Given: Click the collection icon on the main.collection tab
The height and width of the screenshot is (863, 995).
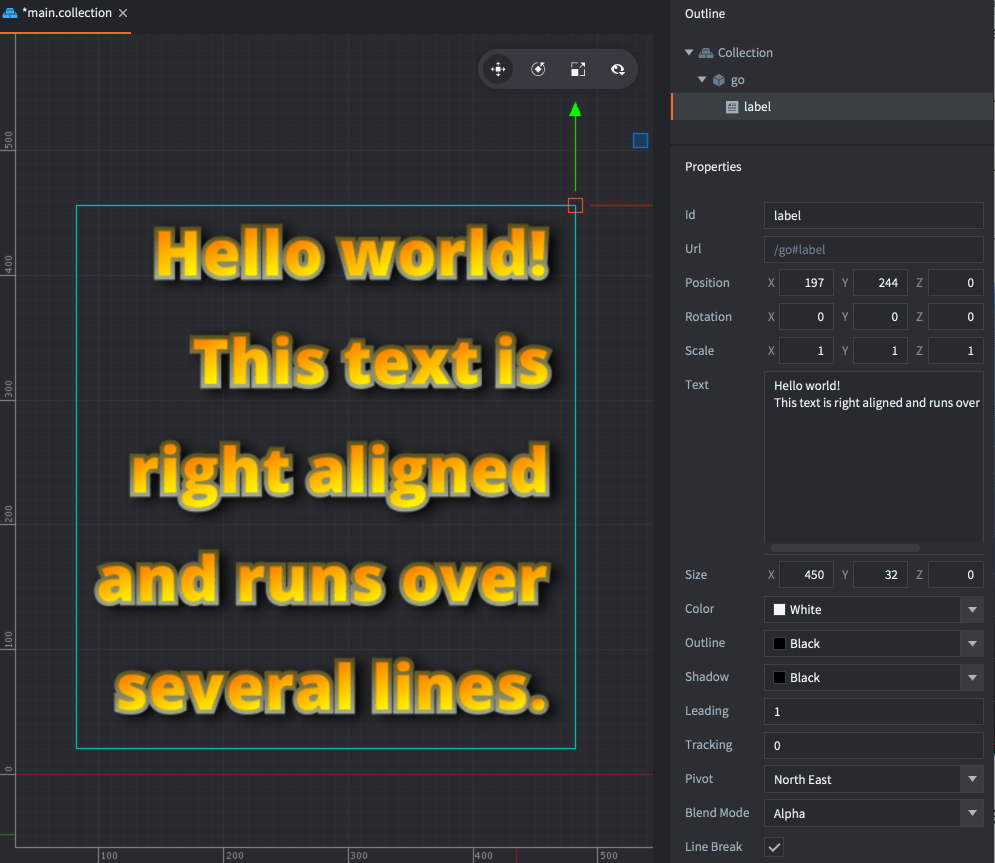Looking at the screenshot, I should (11, 12).
